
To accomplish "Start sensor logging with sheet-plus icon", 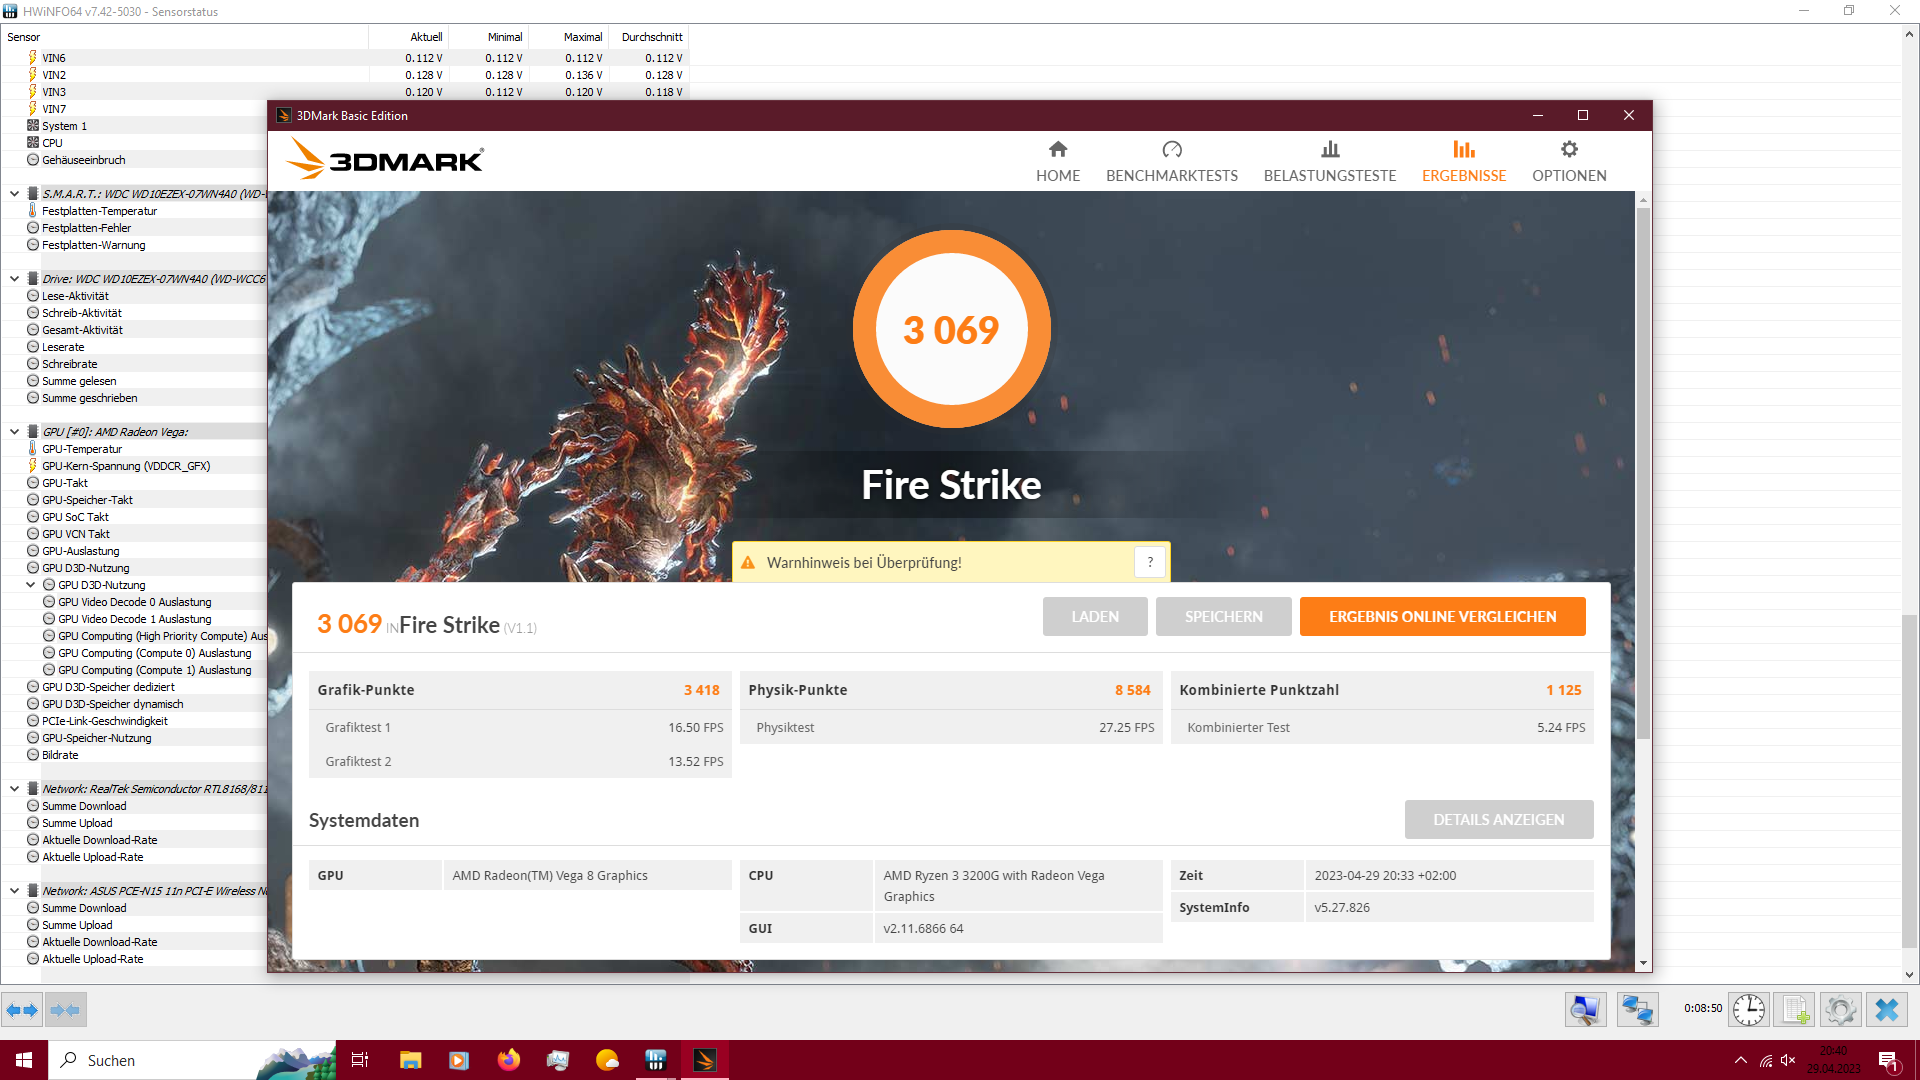I will [x=1794, y=1010].
